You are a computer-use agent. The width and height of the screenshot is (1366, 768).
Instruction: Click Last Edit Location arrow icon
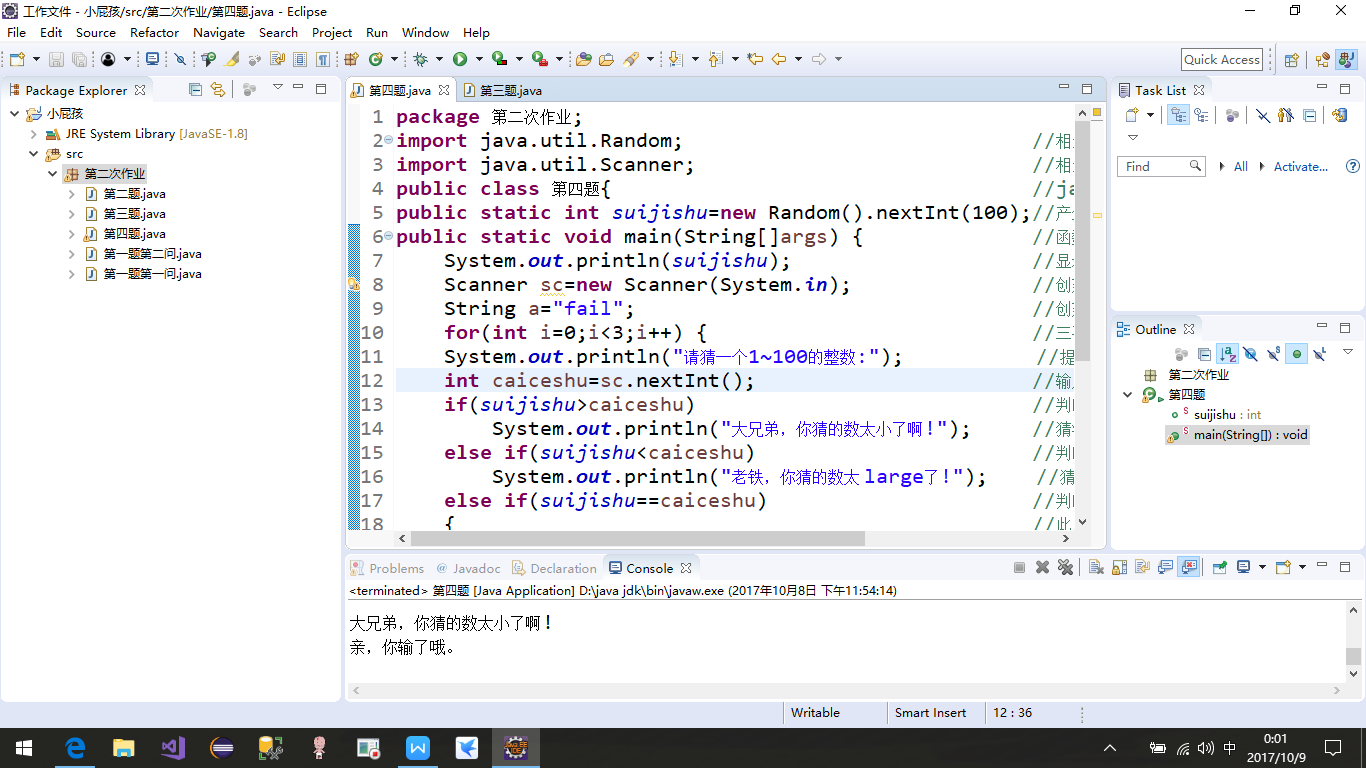coord(754,59)
